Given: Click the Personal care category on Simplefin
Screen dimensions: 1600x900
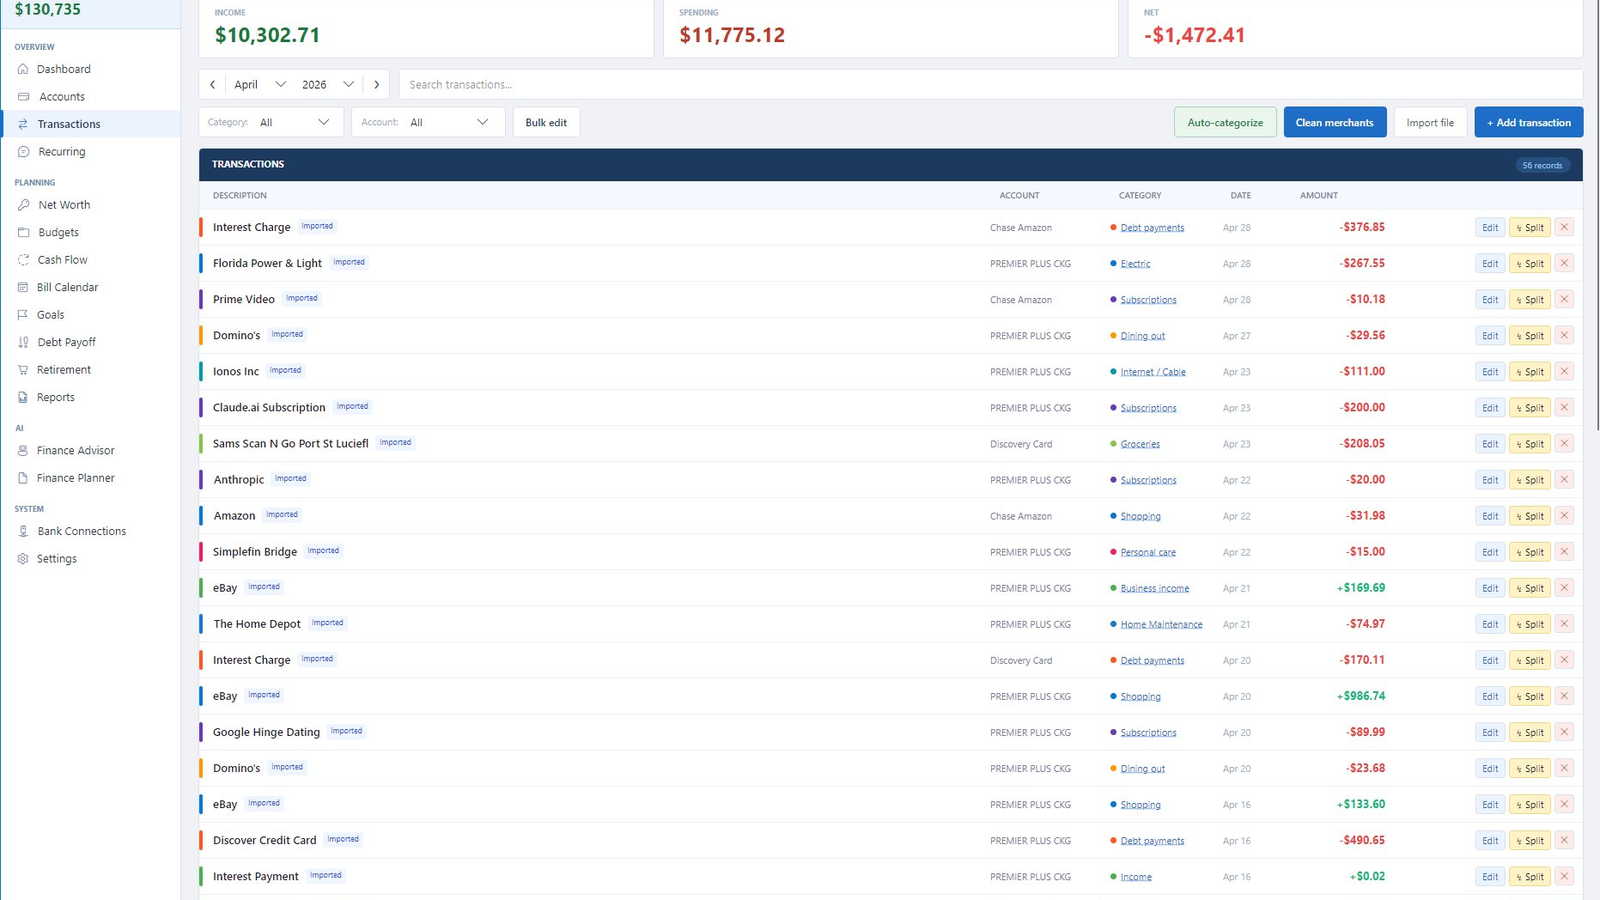Looking at the screenshot, I should [1148, 552].
